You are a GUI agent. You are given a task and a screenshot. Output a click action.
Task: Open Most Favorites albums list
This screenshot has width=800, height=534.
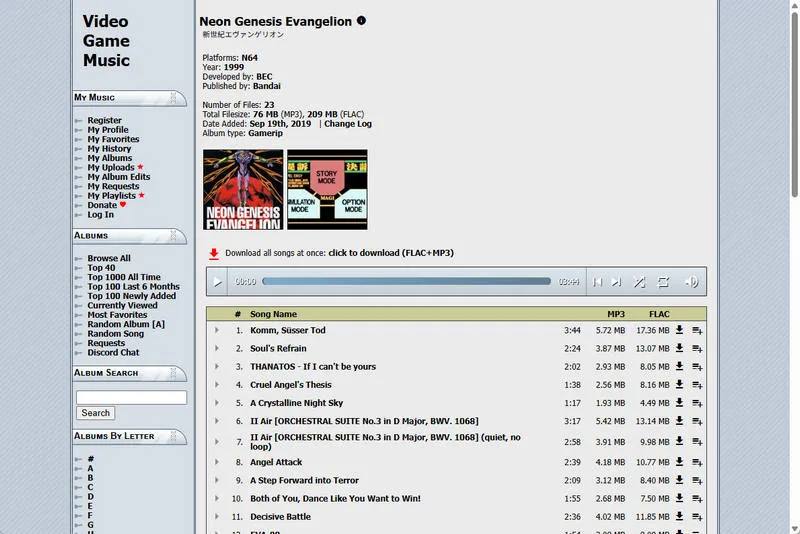pos(117,315)
